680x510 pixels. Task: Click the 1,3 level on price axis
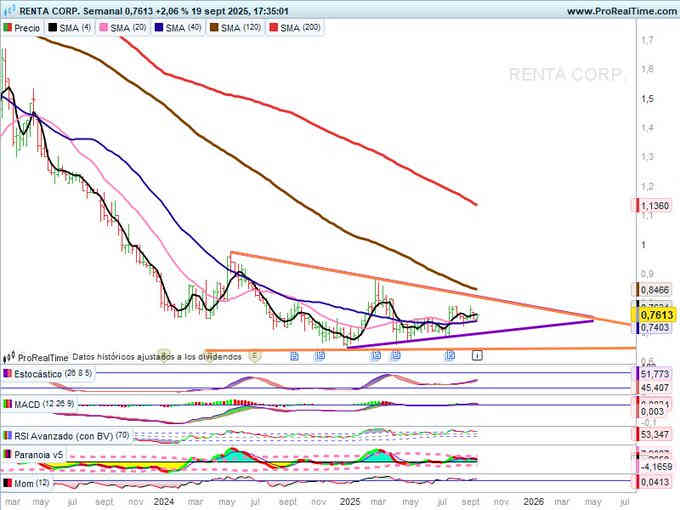[x=647, y=157]
